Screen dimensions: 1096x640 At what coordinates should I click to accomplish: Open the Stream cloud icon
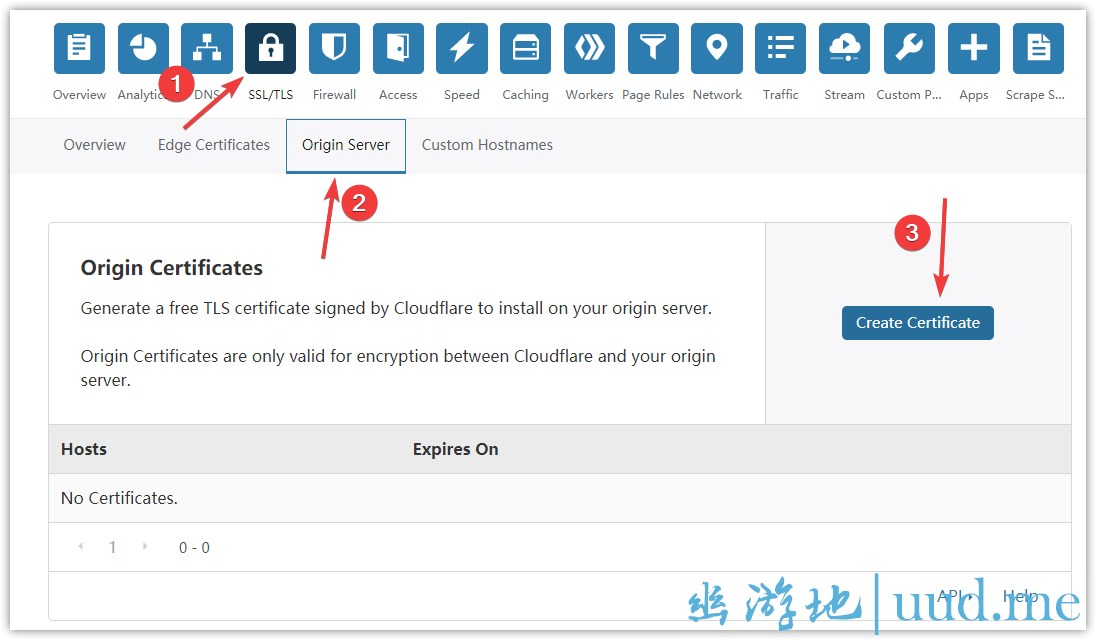(844, 49)
